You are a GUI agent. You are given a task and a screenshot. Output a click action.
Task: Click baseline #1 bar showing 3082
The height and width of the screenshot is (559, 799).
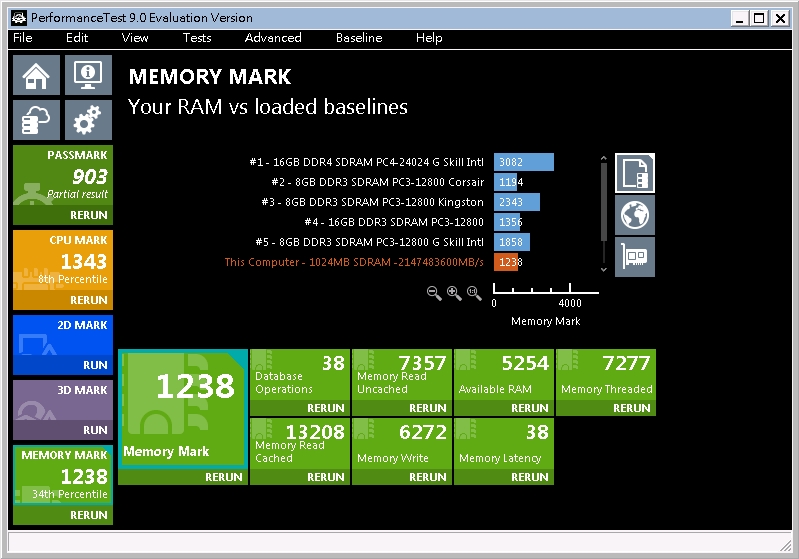click(524, 162)
